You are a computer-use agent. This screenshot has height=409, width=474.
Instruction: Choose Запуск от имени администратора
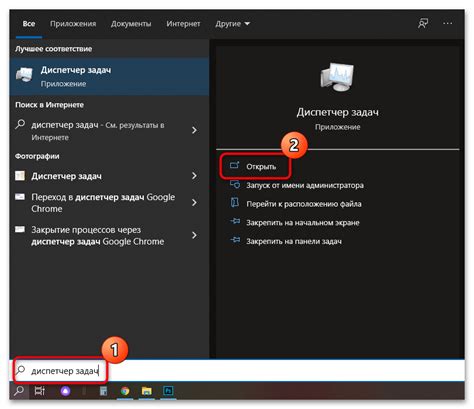point(305,185)
